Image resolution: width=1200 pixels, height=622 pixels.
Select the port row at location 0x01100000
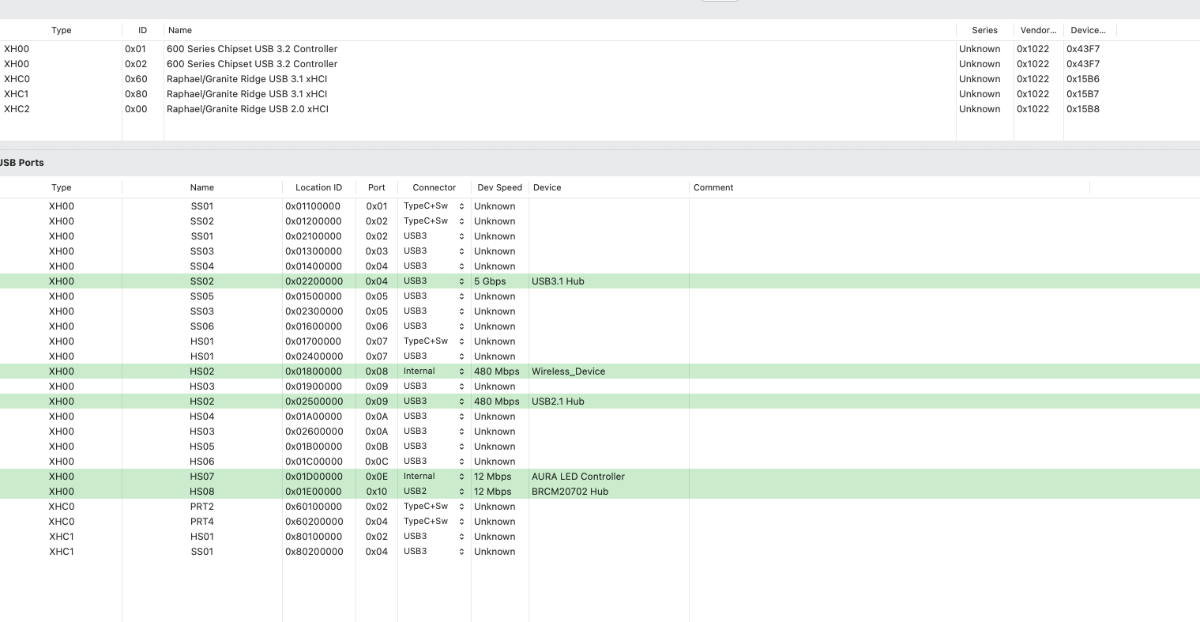[313, 206]
